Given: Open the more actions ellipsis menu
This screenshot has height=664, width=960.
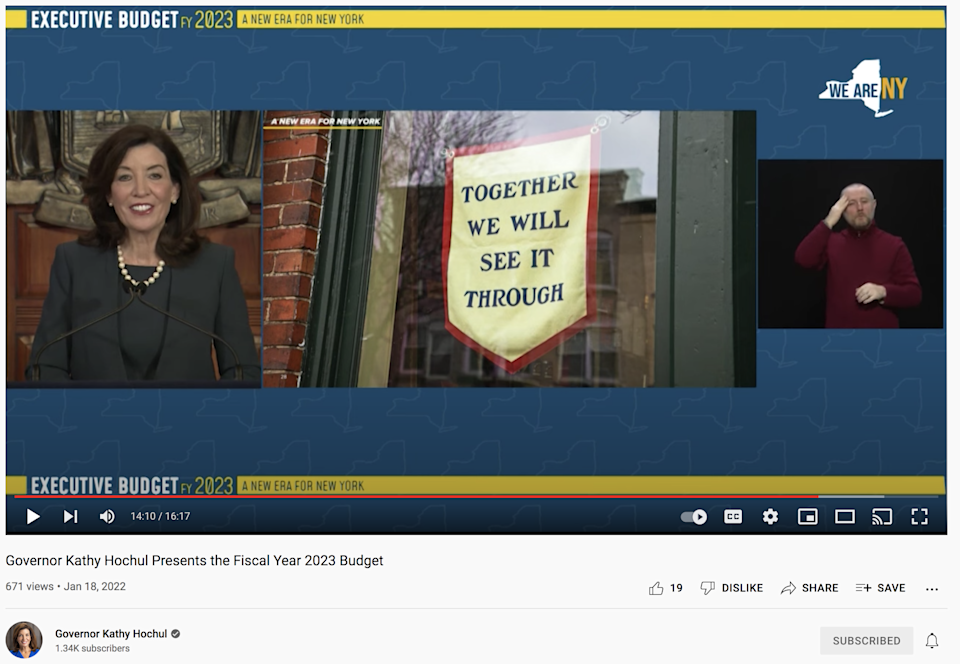Looking at the screenshot, I should (x=932, y=589).
